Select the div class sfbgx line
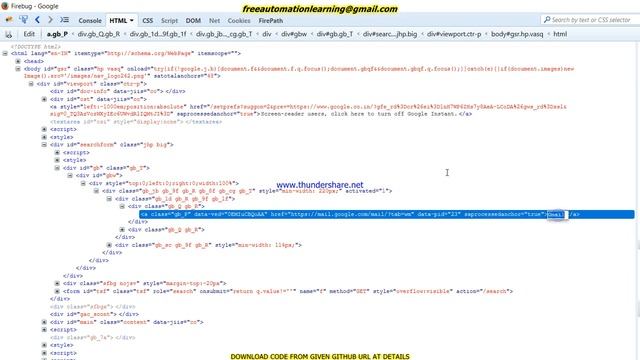This screenshot has width=640, height=360. (x=93, y=307)
